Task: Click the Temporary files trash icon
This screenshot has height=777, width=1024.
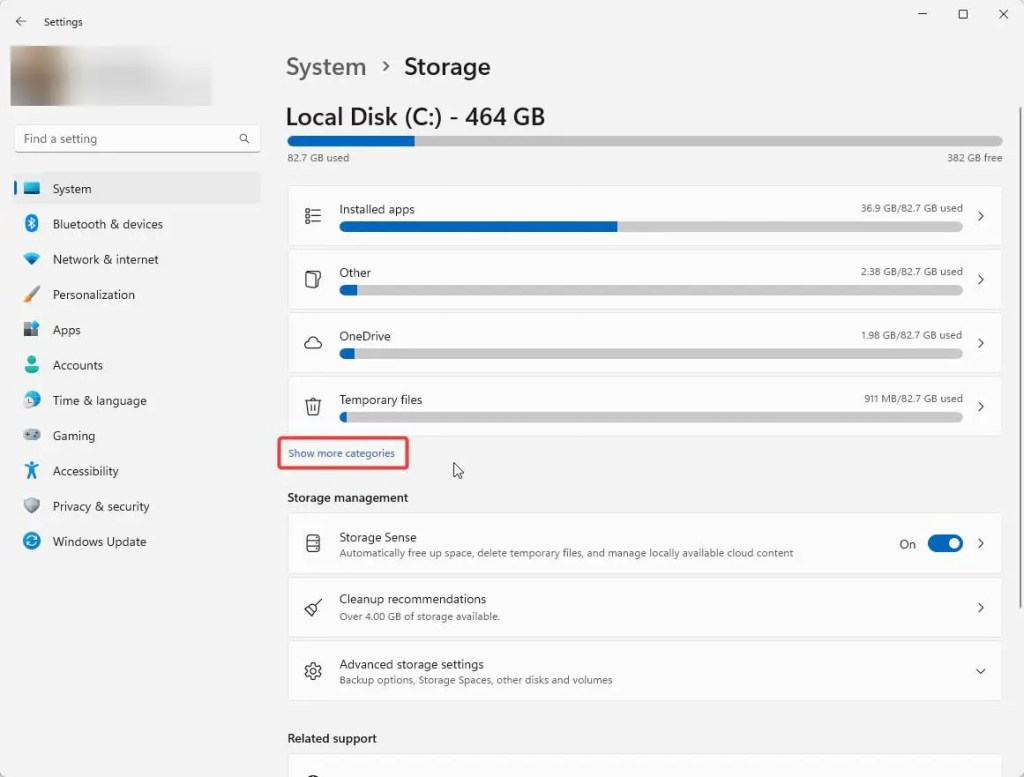Action: click(x=313, y=406)
